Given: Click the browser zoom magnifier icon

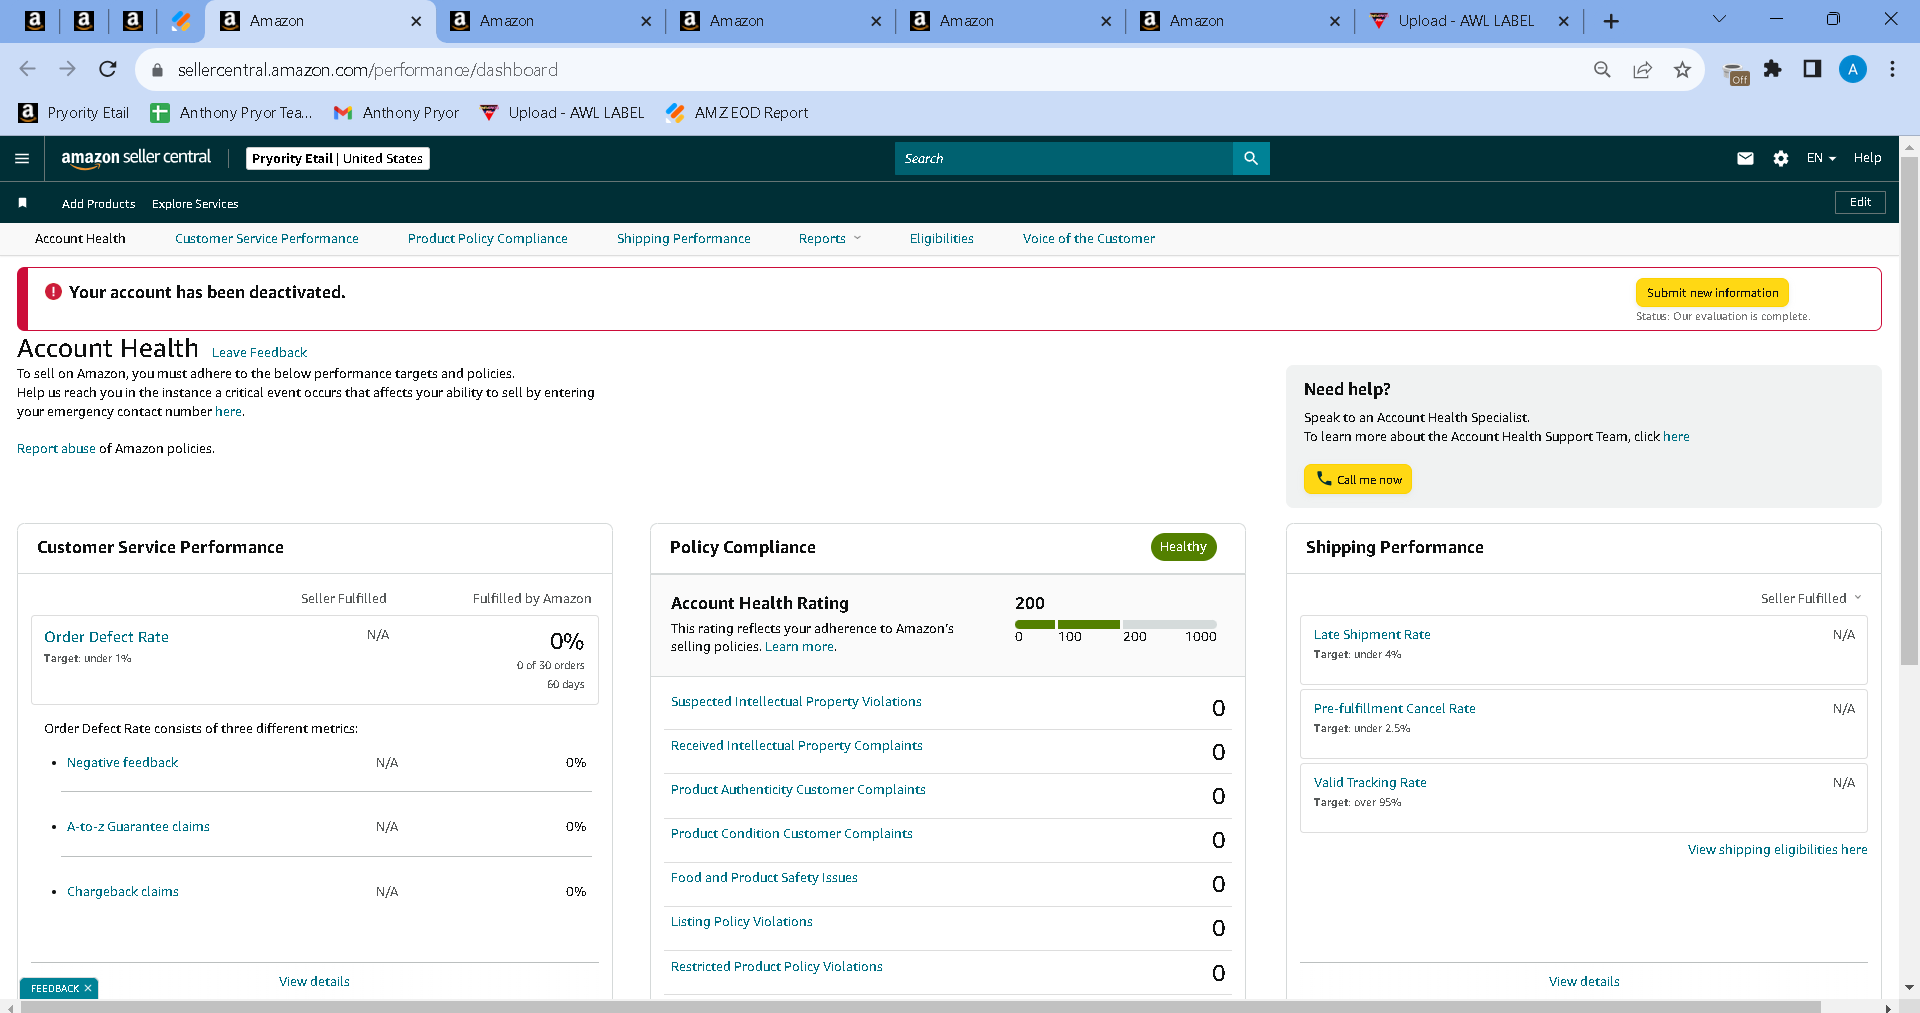Looking at the screenshot, I should pos(1602,69).
